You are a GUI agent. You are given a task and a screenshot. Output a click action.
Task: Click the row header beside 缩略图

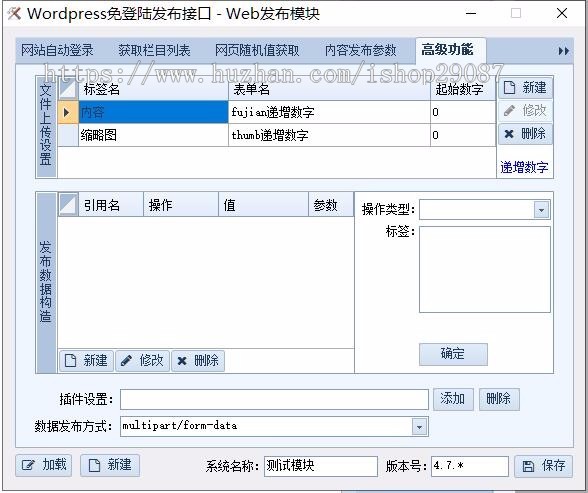click(x=68, y=135)
